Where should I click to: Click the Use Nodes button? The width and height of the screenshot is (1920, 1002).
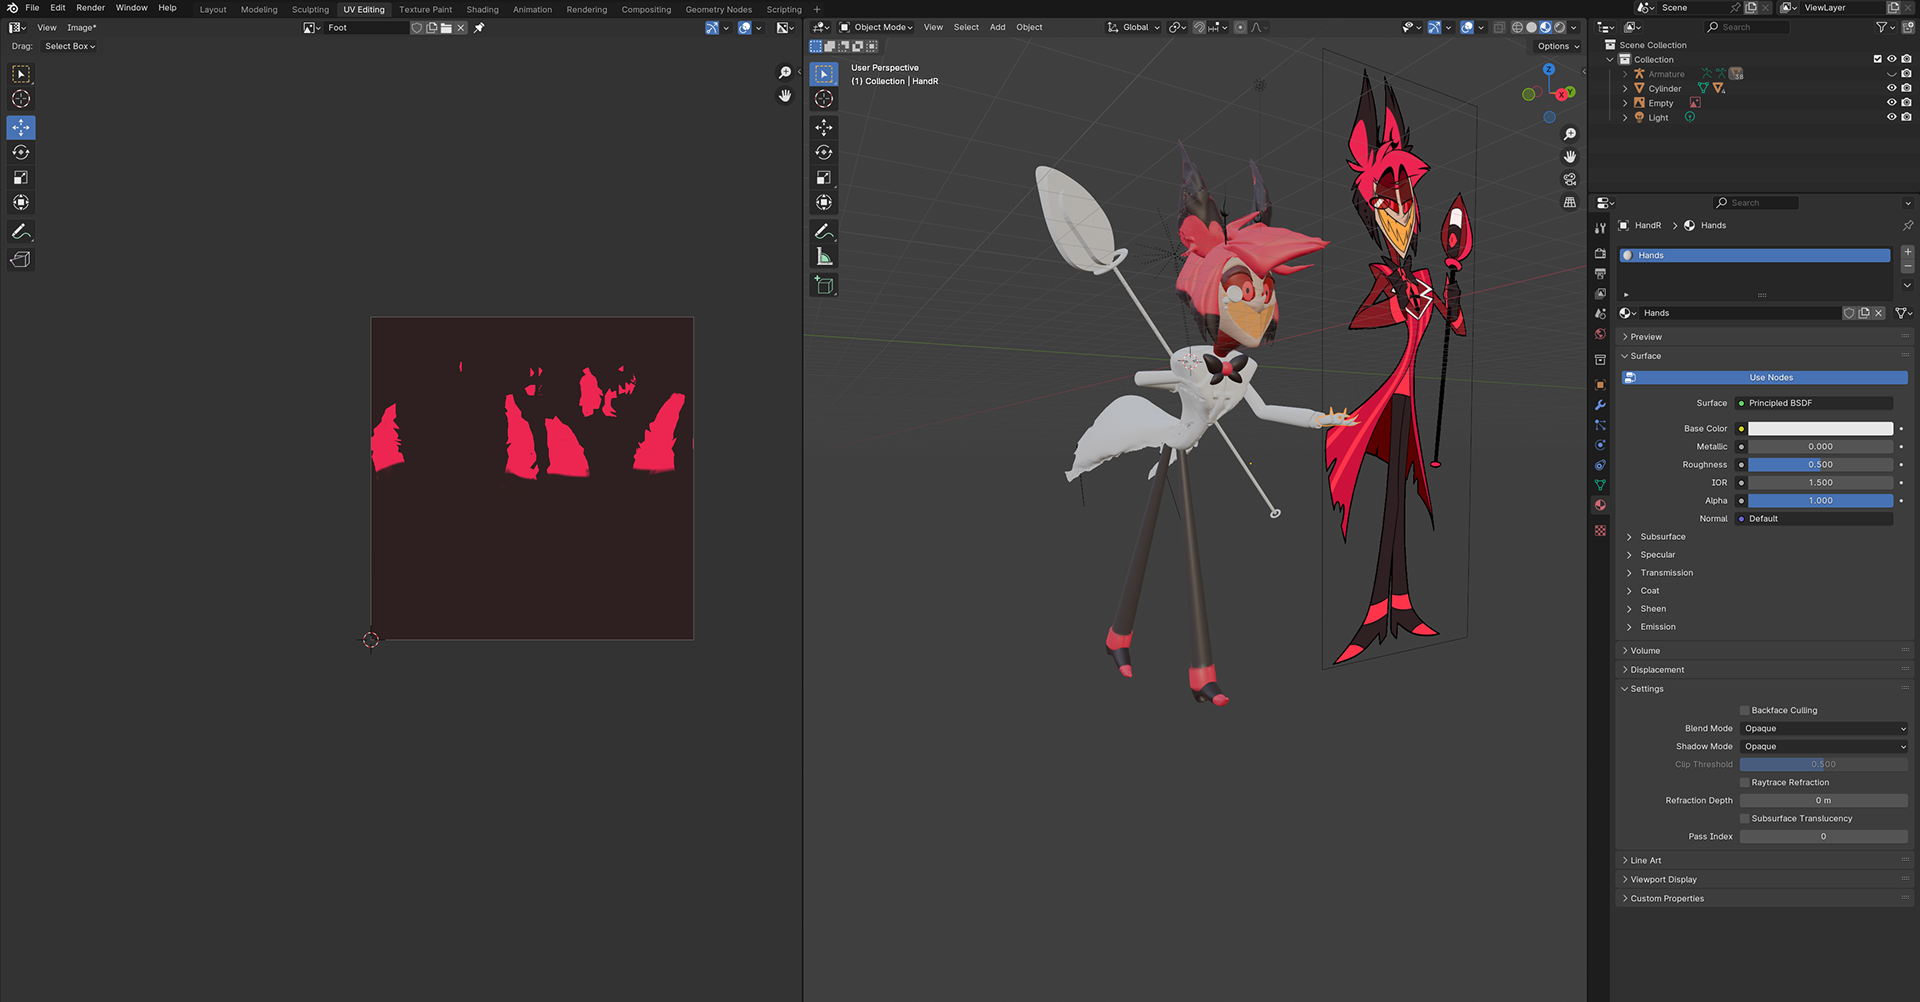tap(1765, 378)
